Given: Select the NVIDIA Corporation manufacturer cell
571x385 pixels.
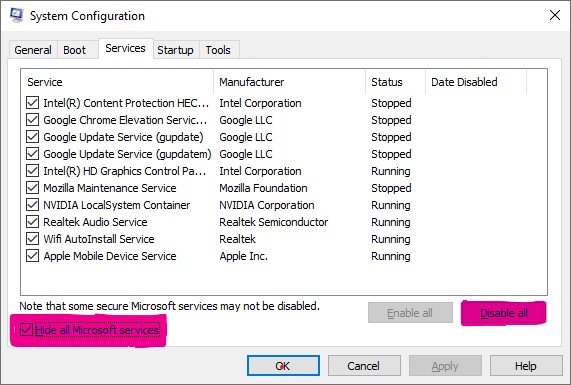Looking at the screenshot, I should 267,205.
